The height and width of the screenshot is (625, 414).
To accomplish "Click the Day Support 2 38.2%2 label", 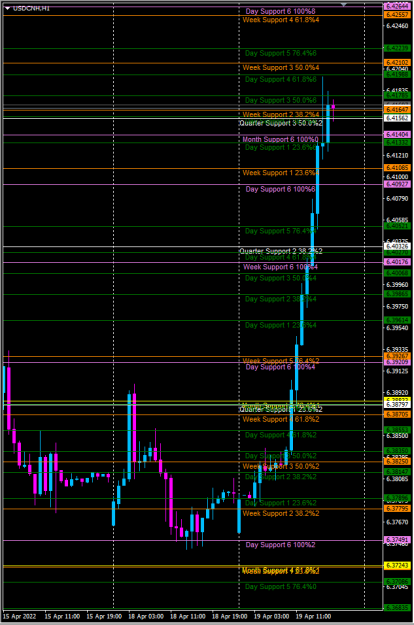I will [x=281, y=477].
